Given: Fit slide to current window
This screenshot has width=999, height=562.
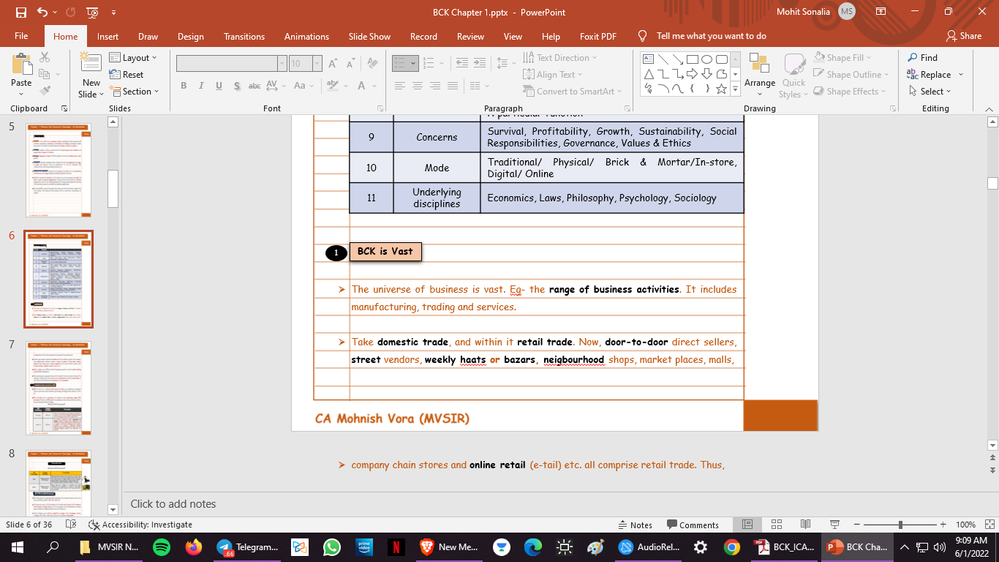Looking at the screenshot, I should point(989,524).
